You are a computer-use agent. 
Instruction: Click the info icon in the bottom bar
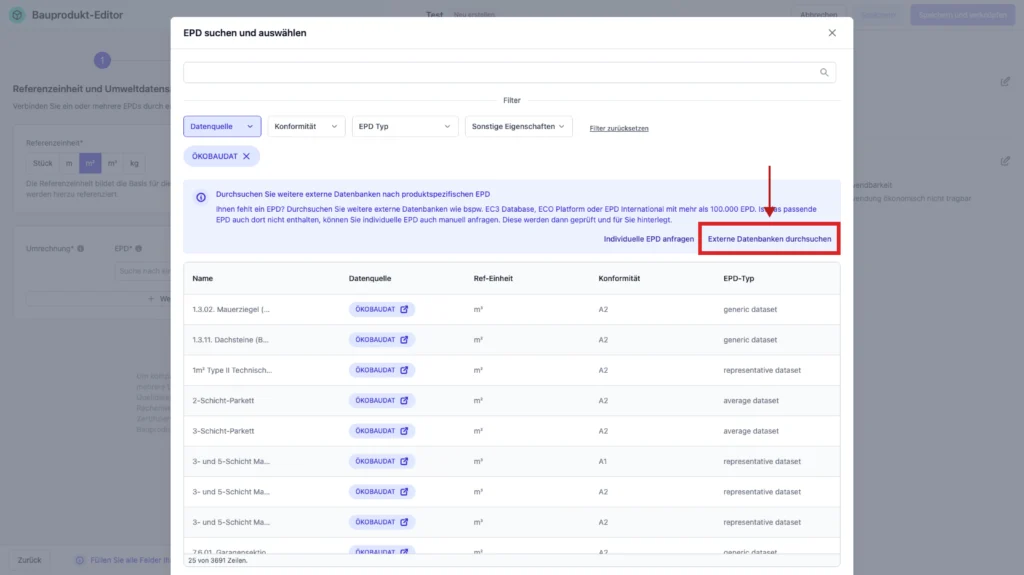tap(80, 560)
